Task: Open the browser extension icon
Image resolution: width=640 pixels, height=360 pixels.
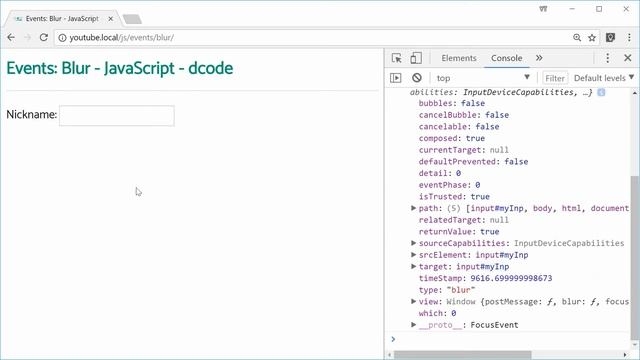Action: click(611, 38)
